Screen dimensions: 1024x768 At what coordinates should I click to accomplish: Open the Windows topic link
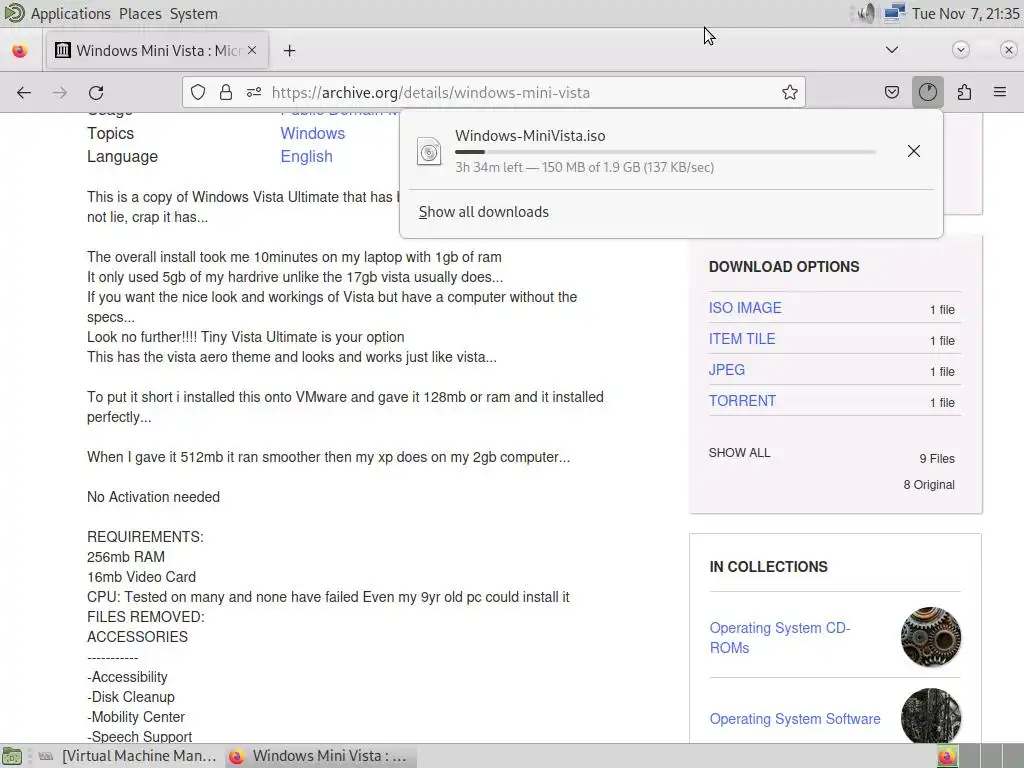(313, 133)
